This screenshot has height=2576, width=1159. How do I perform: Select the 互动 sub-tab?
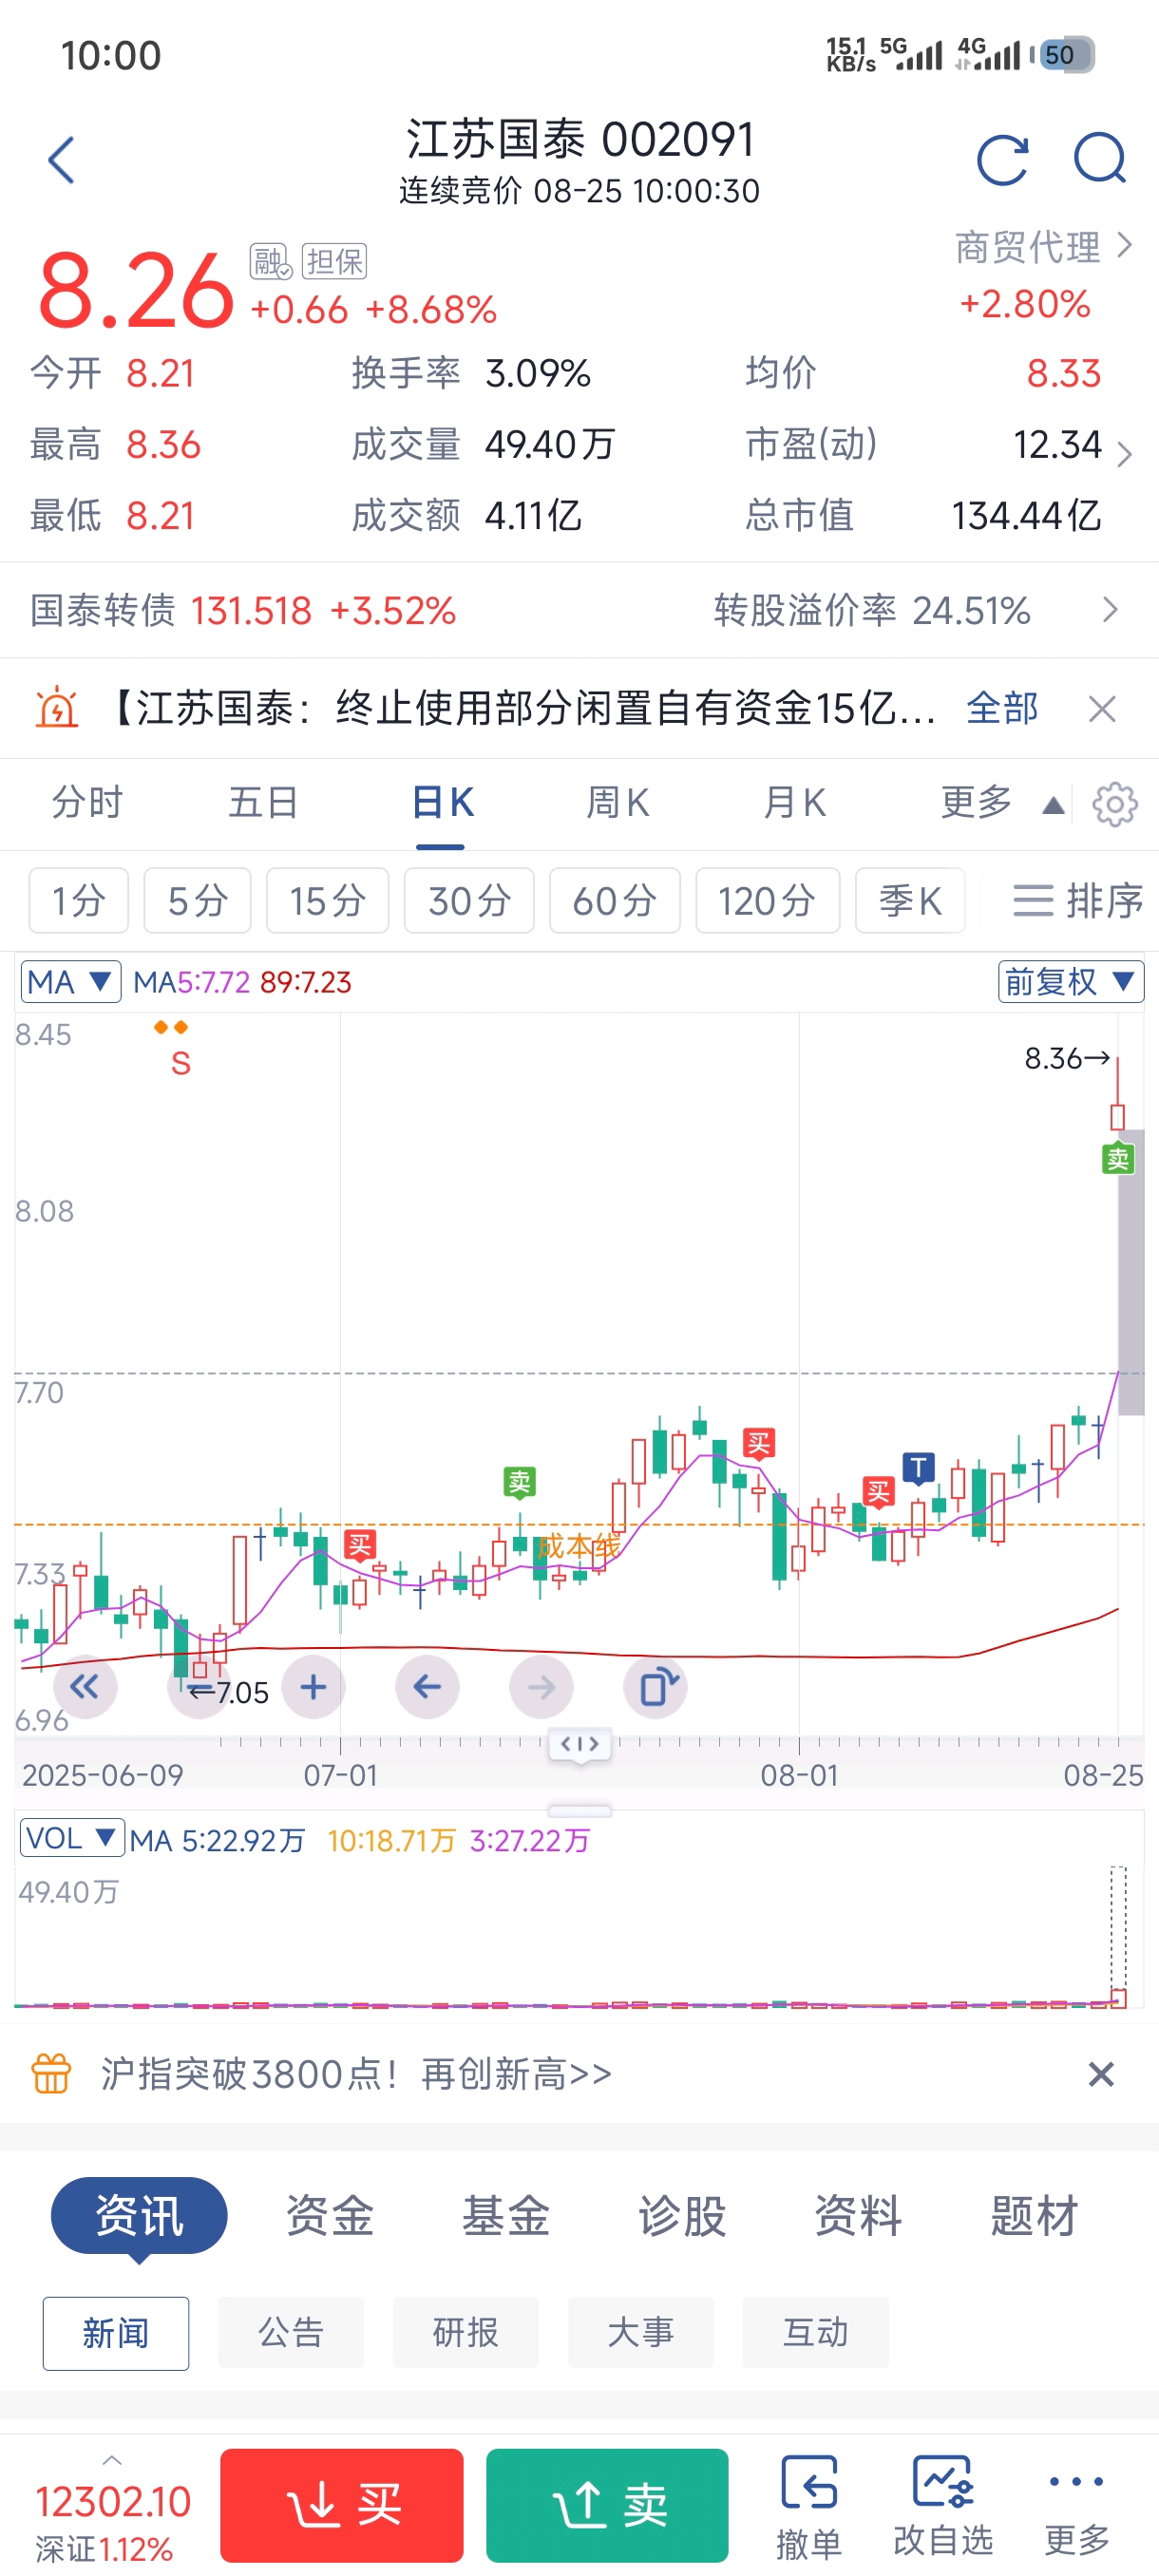pyautogui.click(x=816, y=2334)
